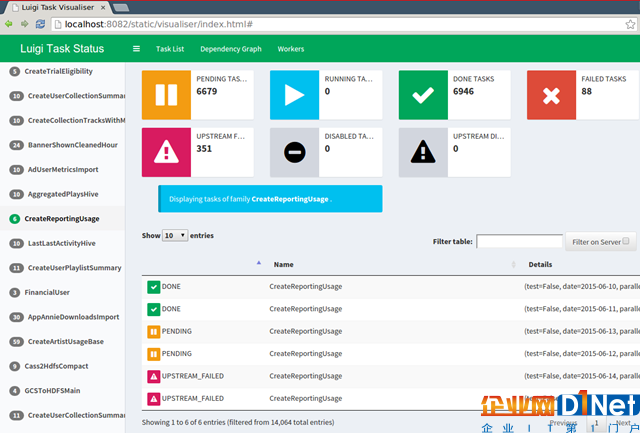Select the Luigi Task Visualiser browser tab
The height and width of the screenshot is (433, 640).
click(x=58, y=7)
